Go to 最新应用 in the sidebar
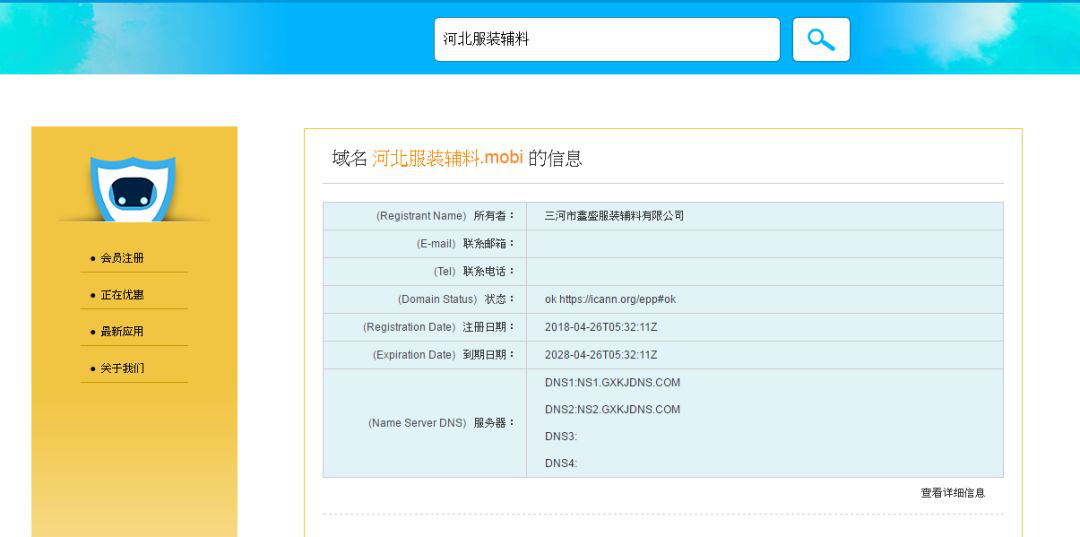Image resolution: width=1080 pixels, height=537 pixels. pos(123,332)
